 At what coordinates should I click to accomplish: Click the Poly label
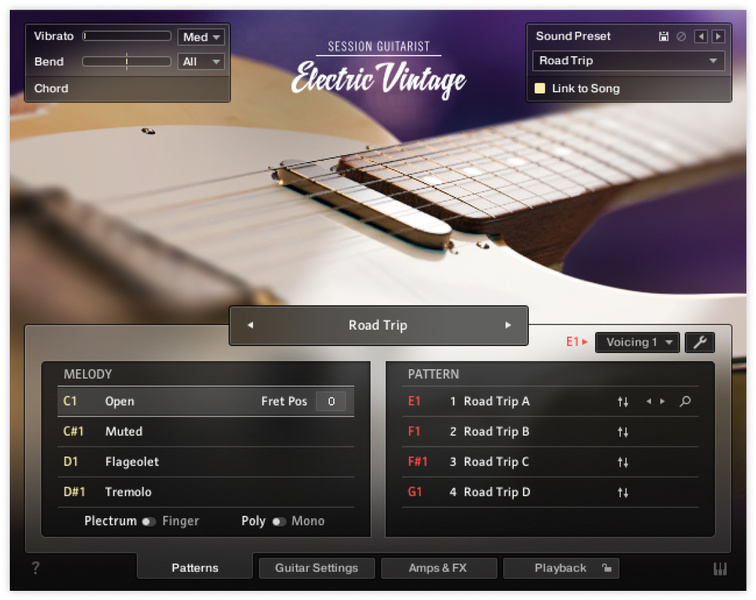point(253,521)
